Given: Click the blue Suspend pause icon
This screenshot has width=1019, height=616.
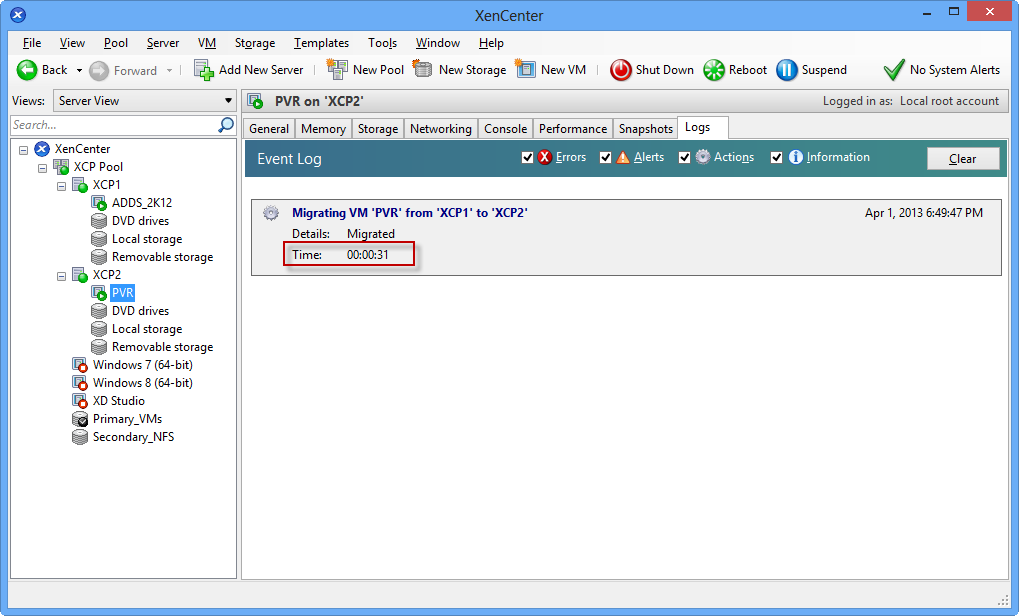Looking at the screenshot, I should coord(787,70).
